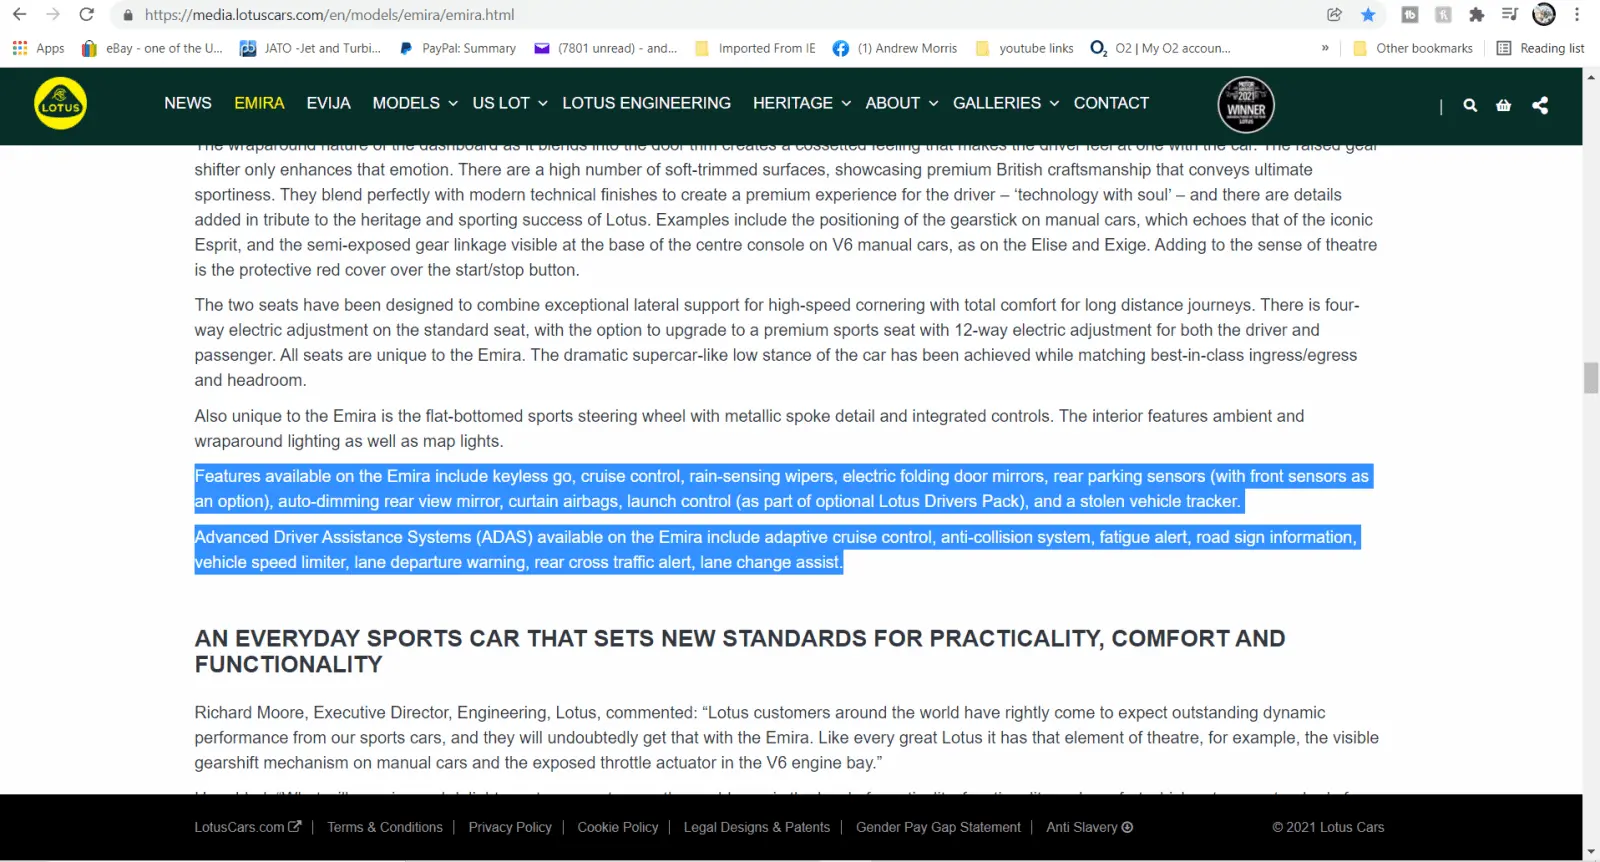Expand the MODELS dropdown menu

click(414, 103)
